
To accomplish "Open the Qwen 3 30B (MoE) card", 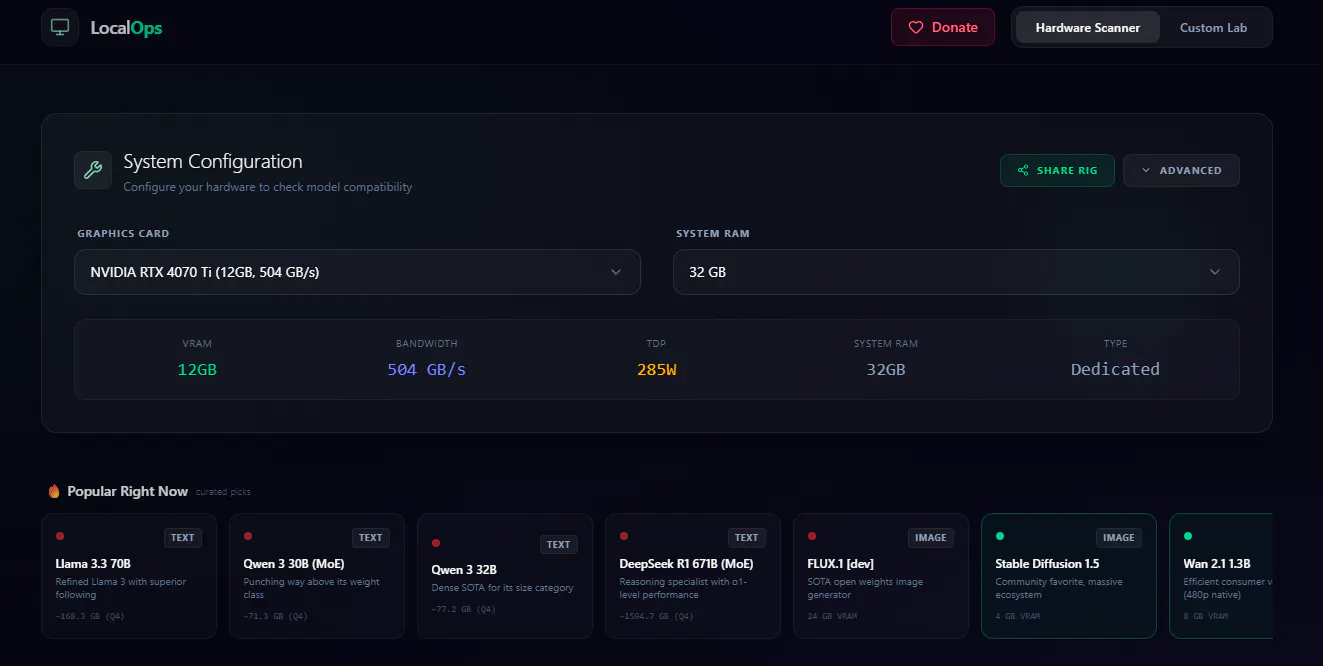I will [x=317, y=576].
